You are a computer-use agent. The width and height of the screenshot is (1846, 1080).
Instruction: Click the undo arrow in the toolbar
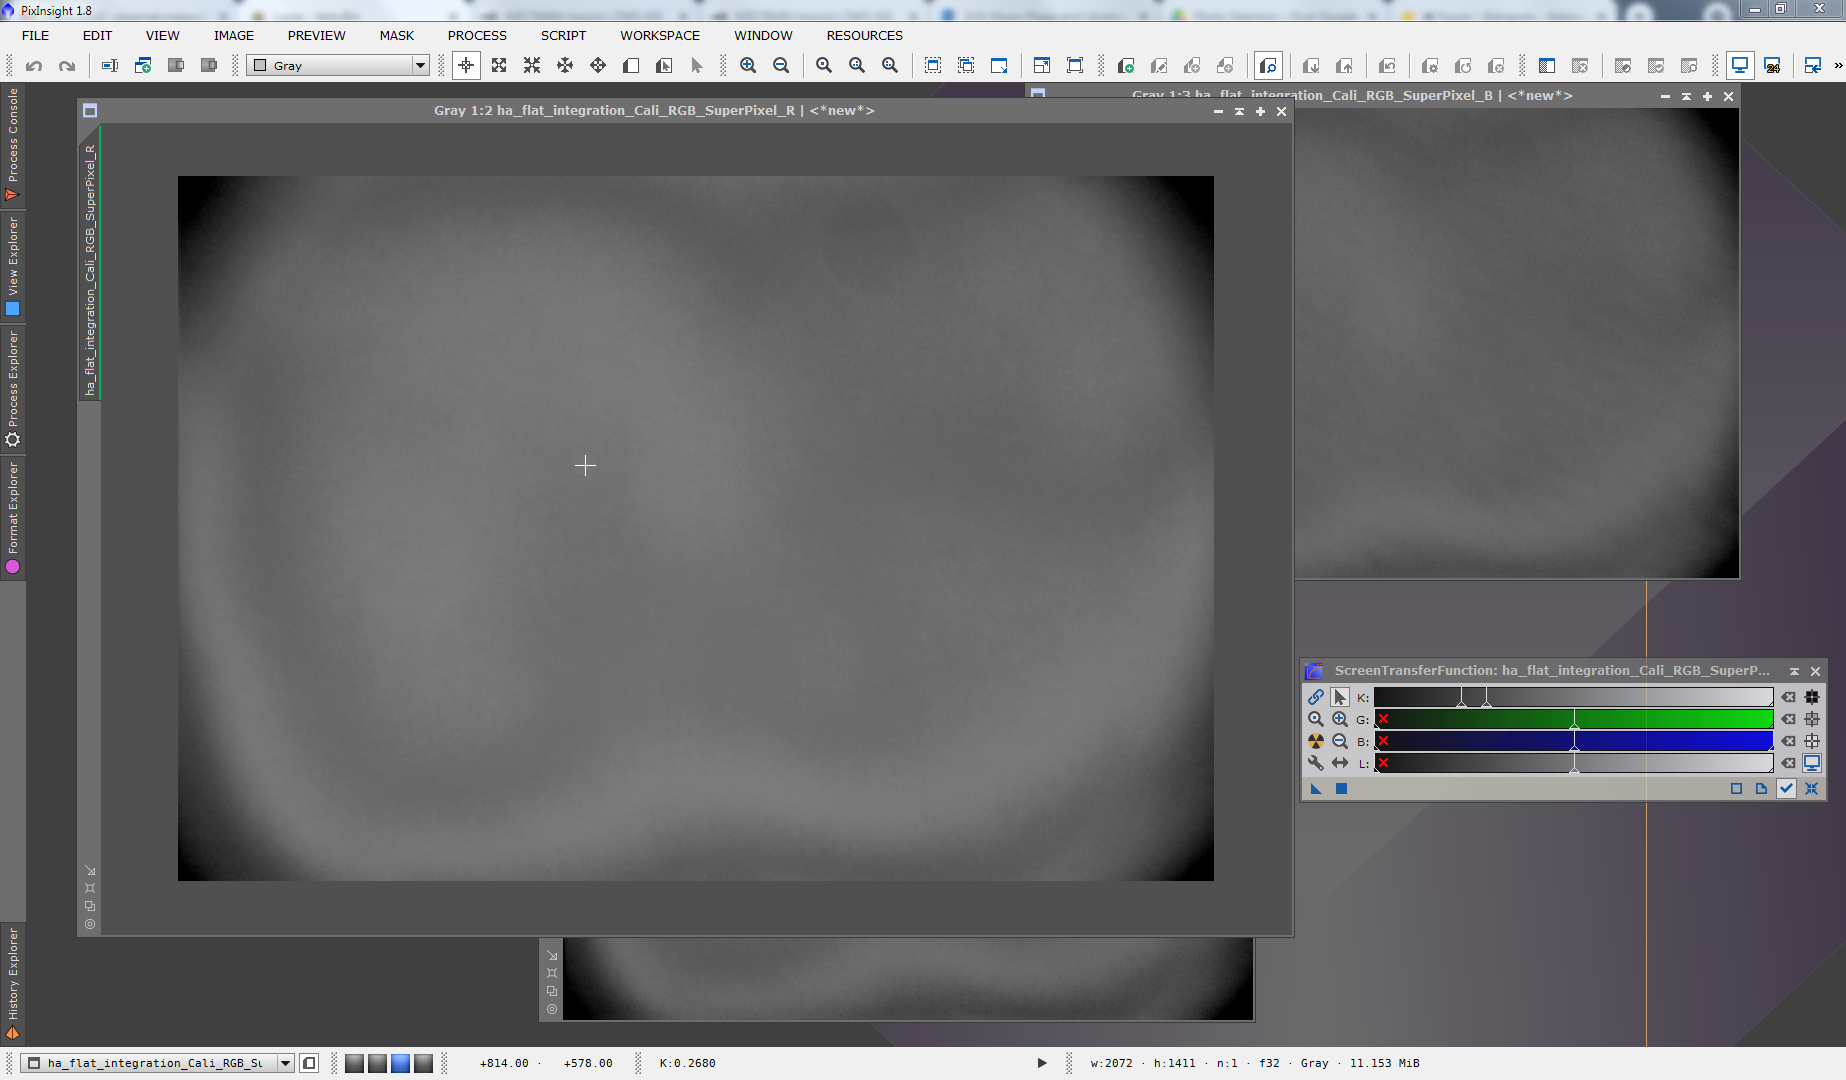click(34, 66)
